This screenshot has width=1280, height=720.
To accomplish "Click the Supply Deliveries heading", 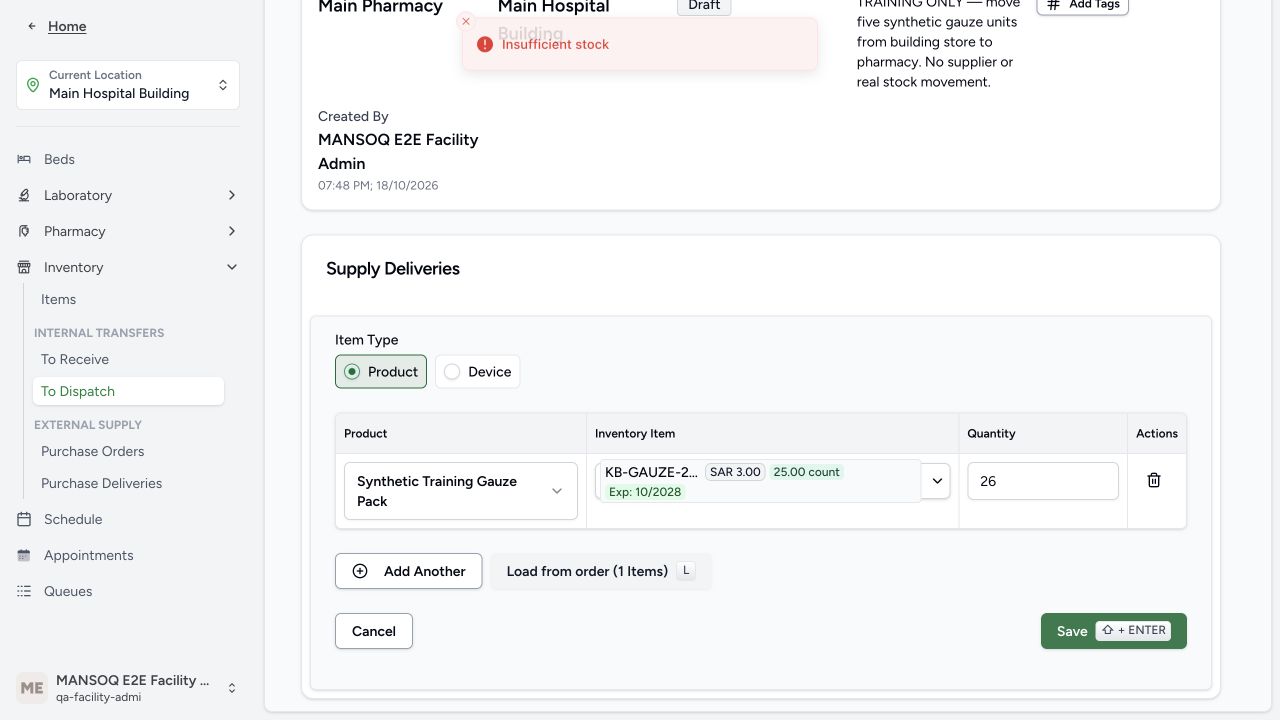I will 393,268.
